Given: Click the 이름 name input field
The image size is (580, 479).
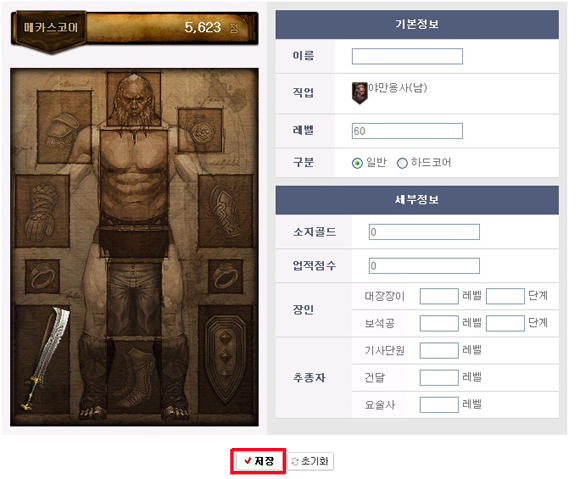Looking at the screenshot, I should point(407,56).
